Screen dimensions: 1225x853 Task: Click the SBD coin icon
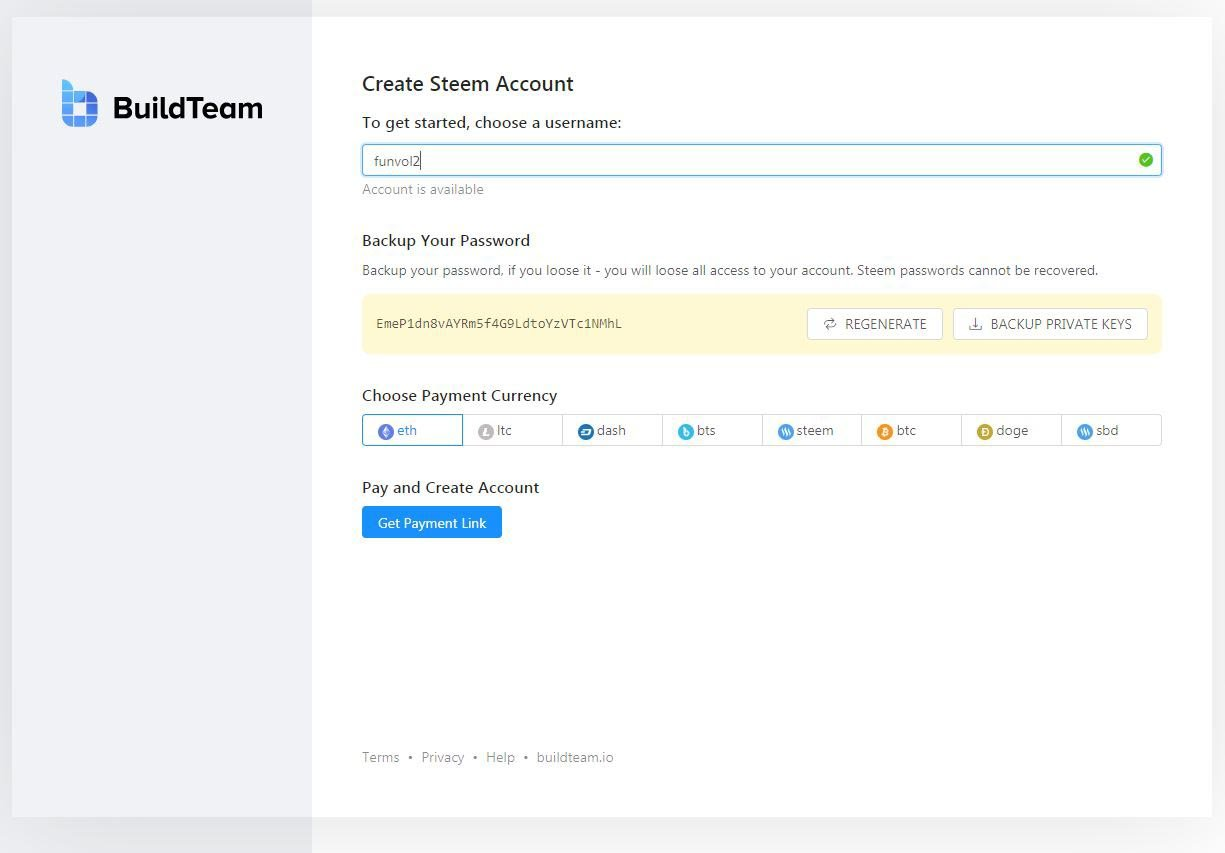(x=1085, y=431)
